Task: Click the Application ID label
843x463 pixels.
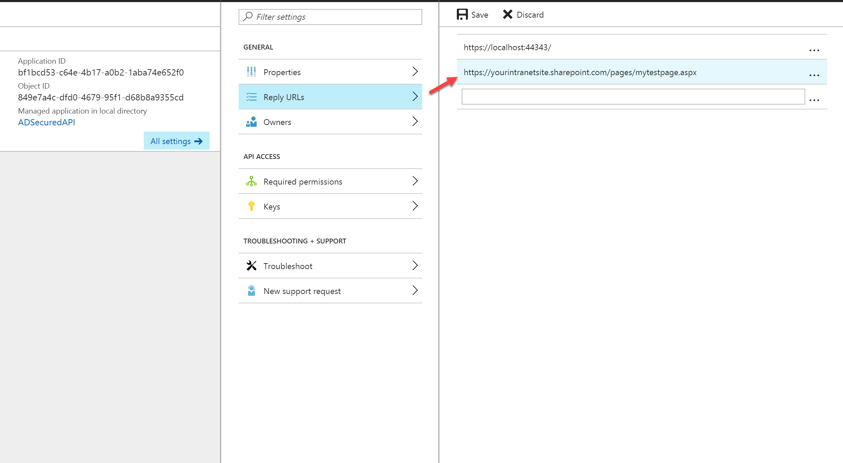Action: (41, 61)
